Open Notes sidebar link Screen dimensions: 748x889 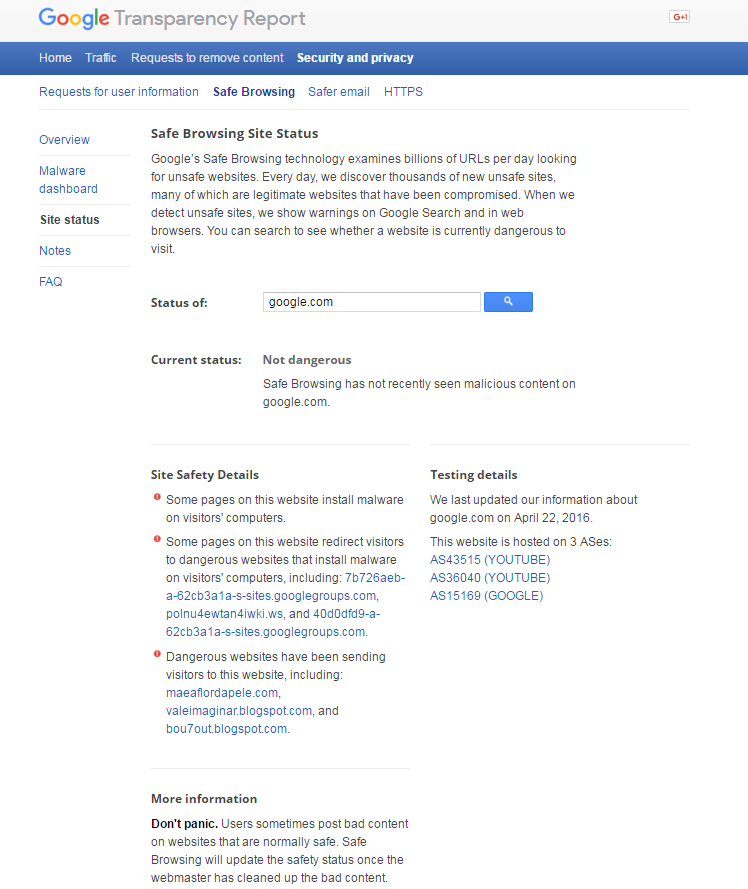tap(55, 251)
